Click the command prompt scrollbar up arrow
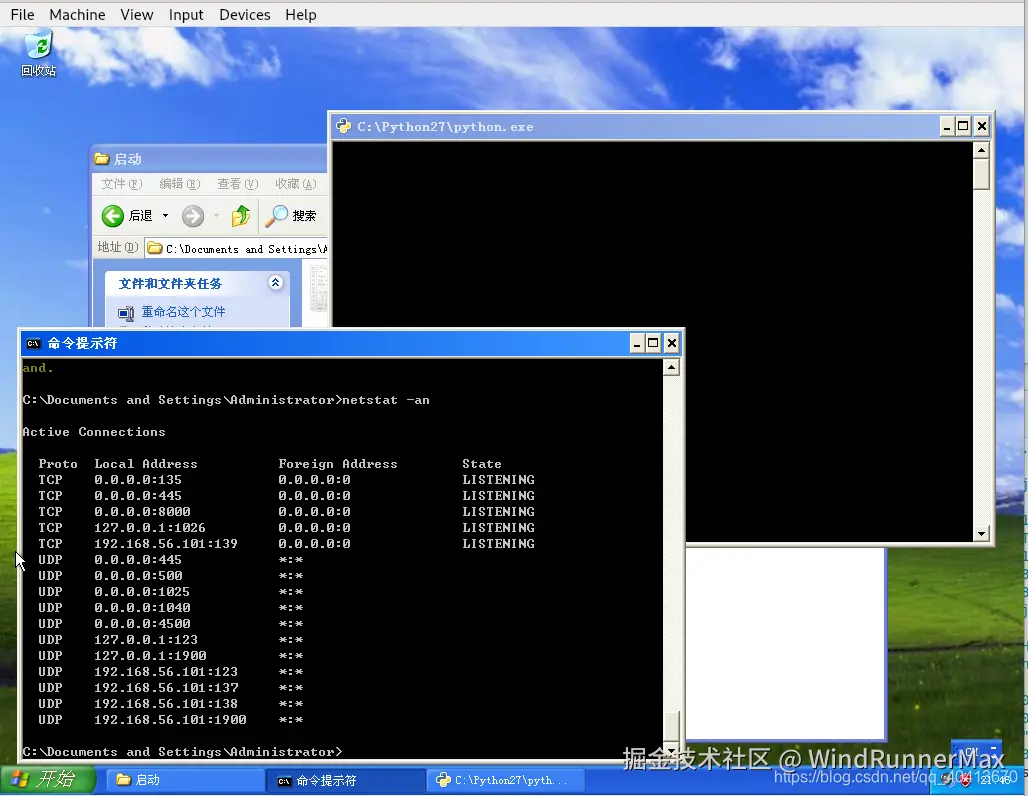This screenshot has height=796, width=1028. pos(671,367)
